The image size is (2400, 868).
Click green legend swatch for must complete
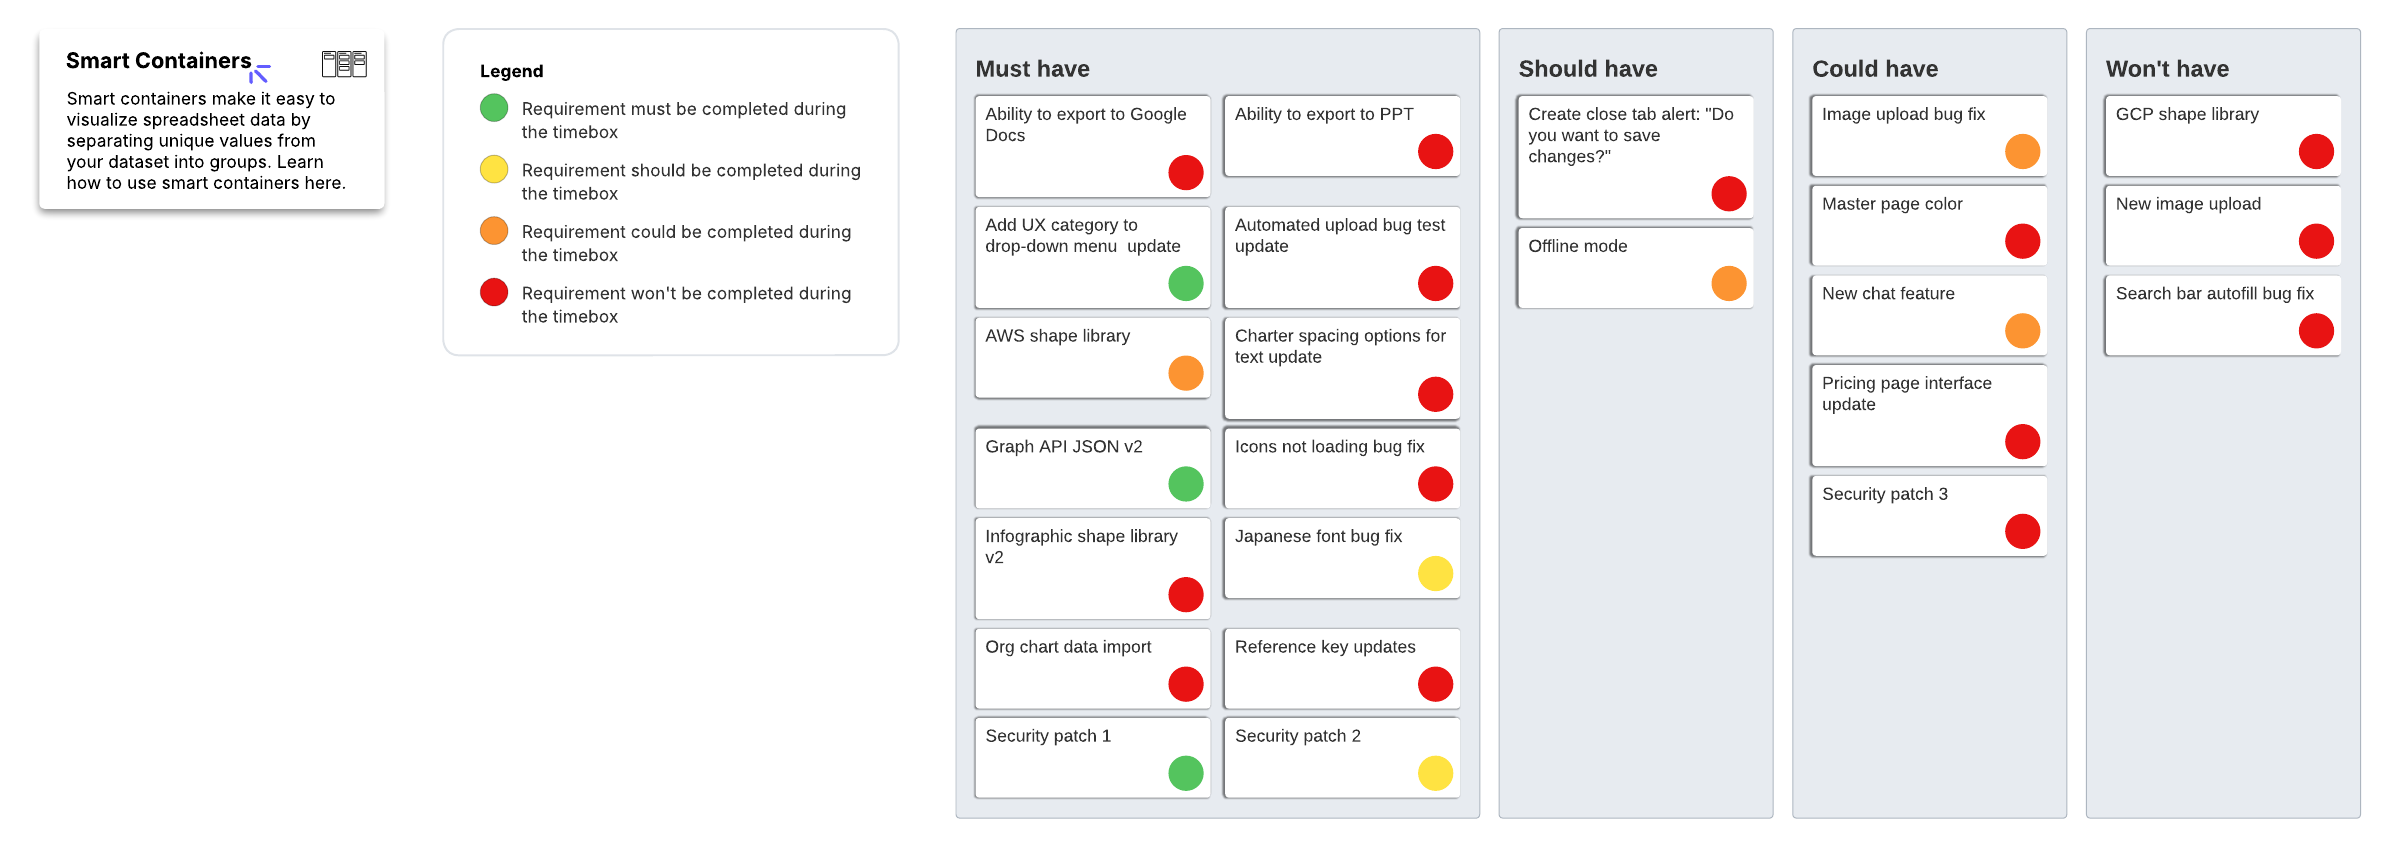point(494,108)
